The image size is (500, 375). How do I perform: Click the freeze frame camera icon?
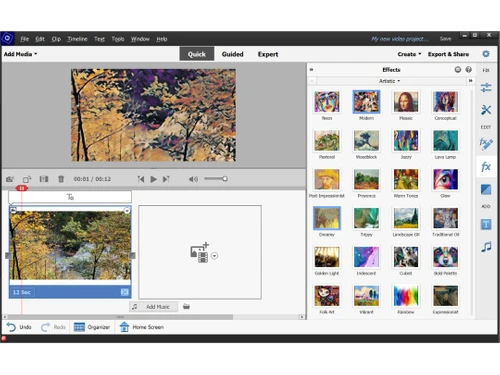10,179
